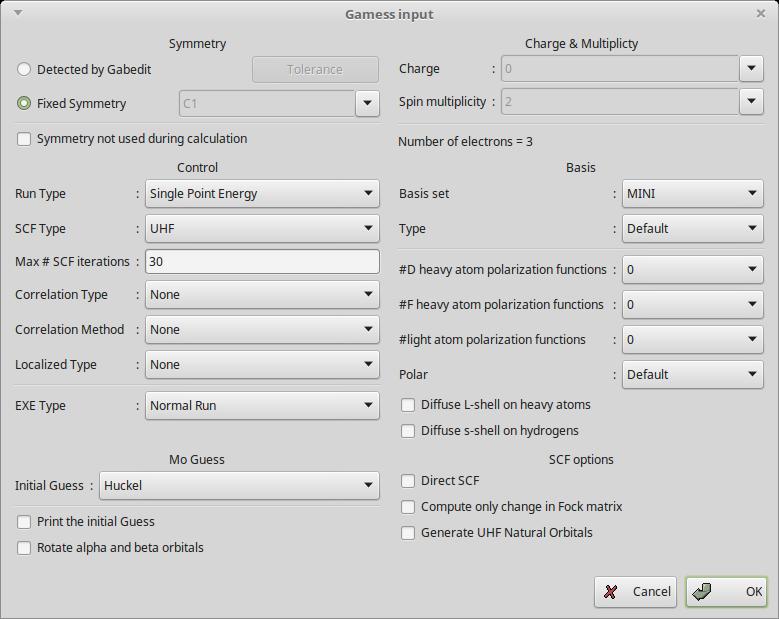
Task: Check Diffuse L-shell on heavy atoms
Action: click(x=408, y=405)
